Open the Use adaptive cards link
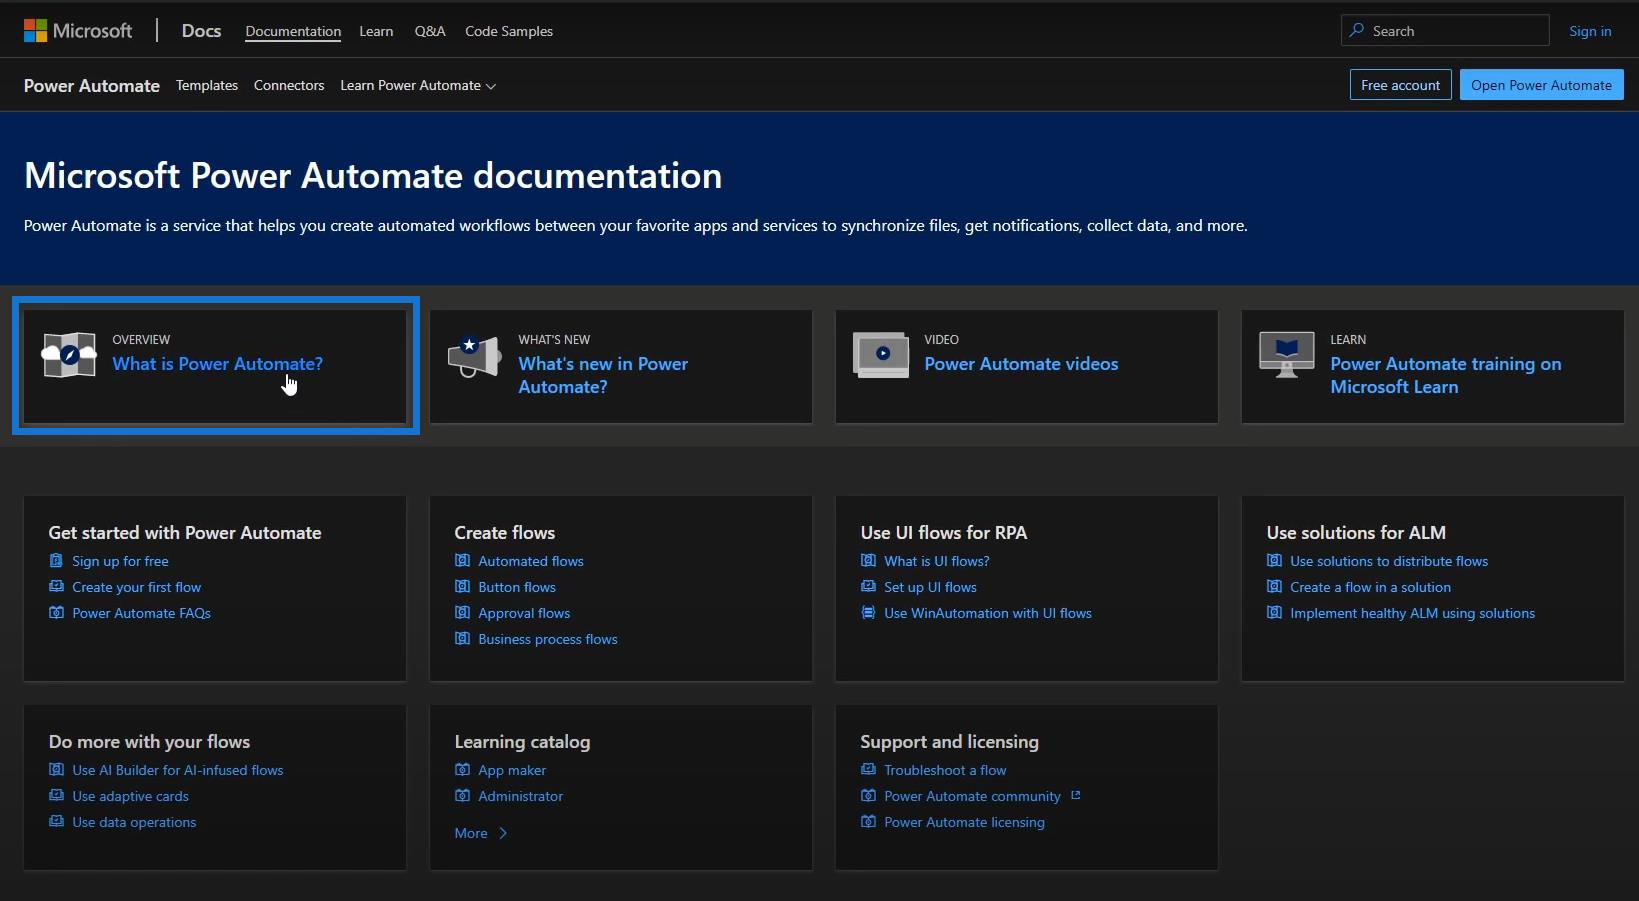 pyautogui.click(x=130, y=796)
